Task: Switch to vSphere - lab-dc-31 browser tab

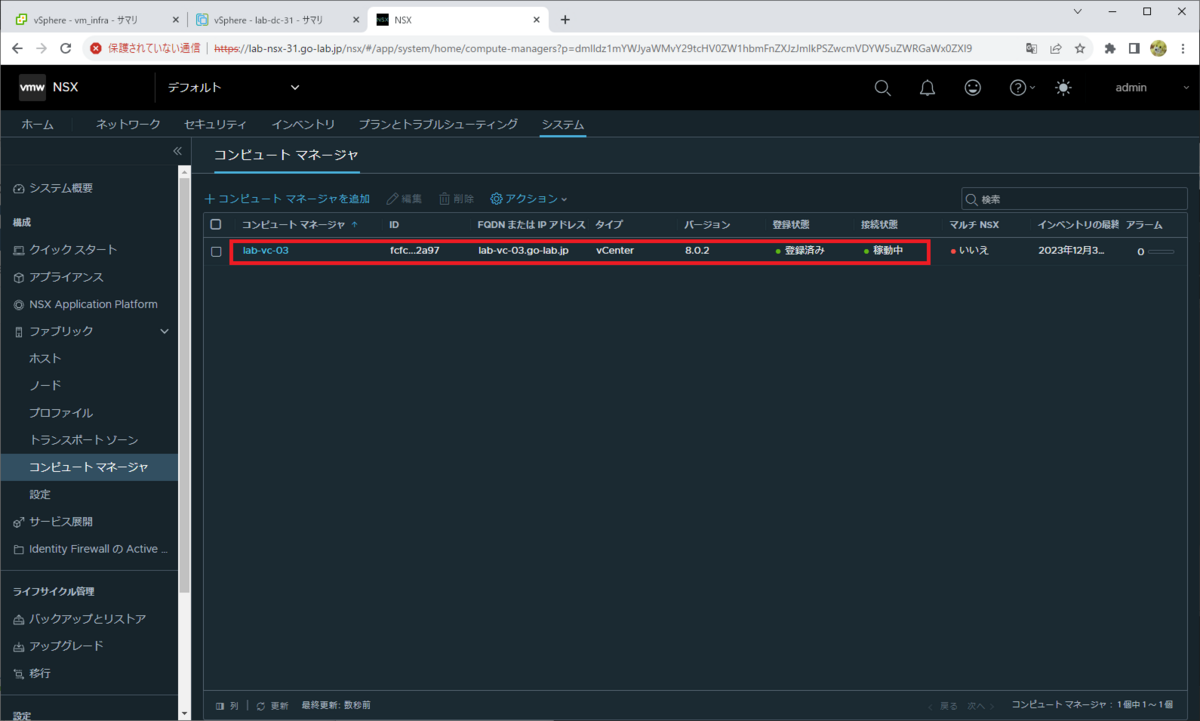Action: pyautogui.click(x=277, y=19)
